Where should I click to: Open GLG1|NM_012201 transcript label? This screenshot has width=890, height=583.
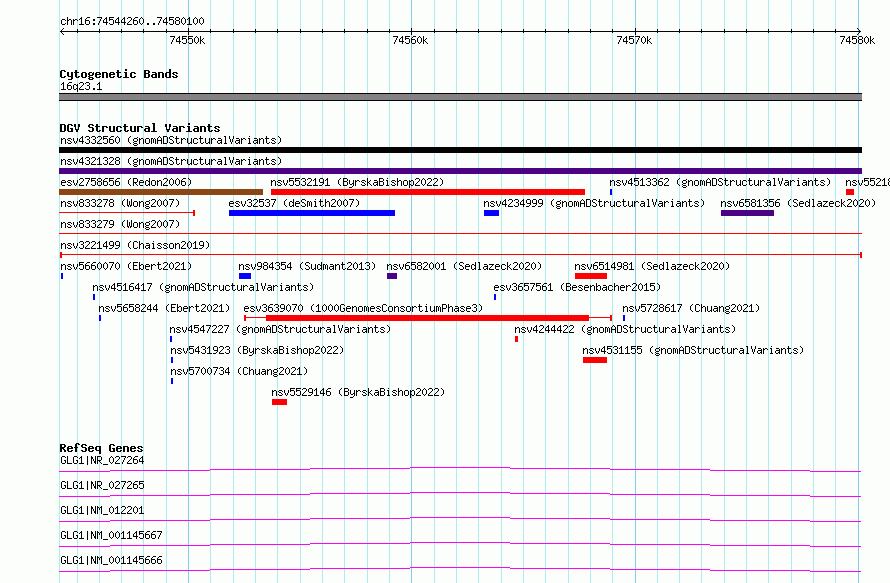click(102, 510)
